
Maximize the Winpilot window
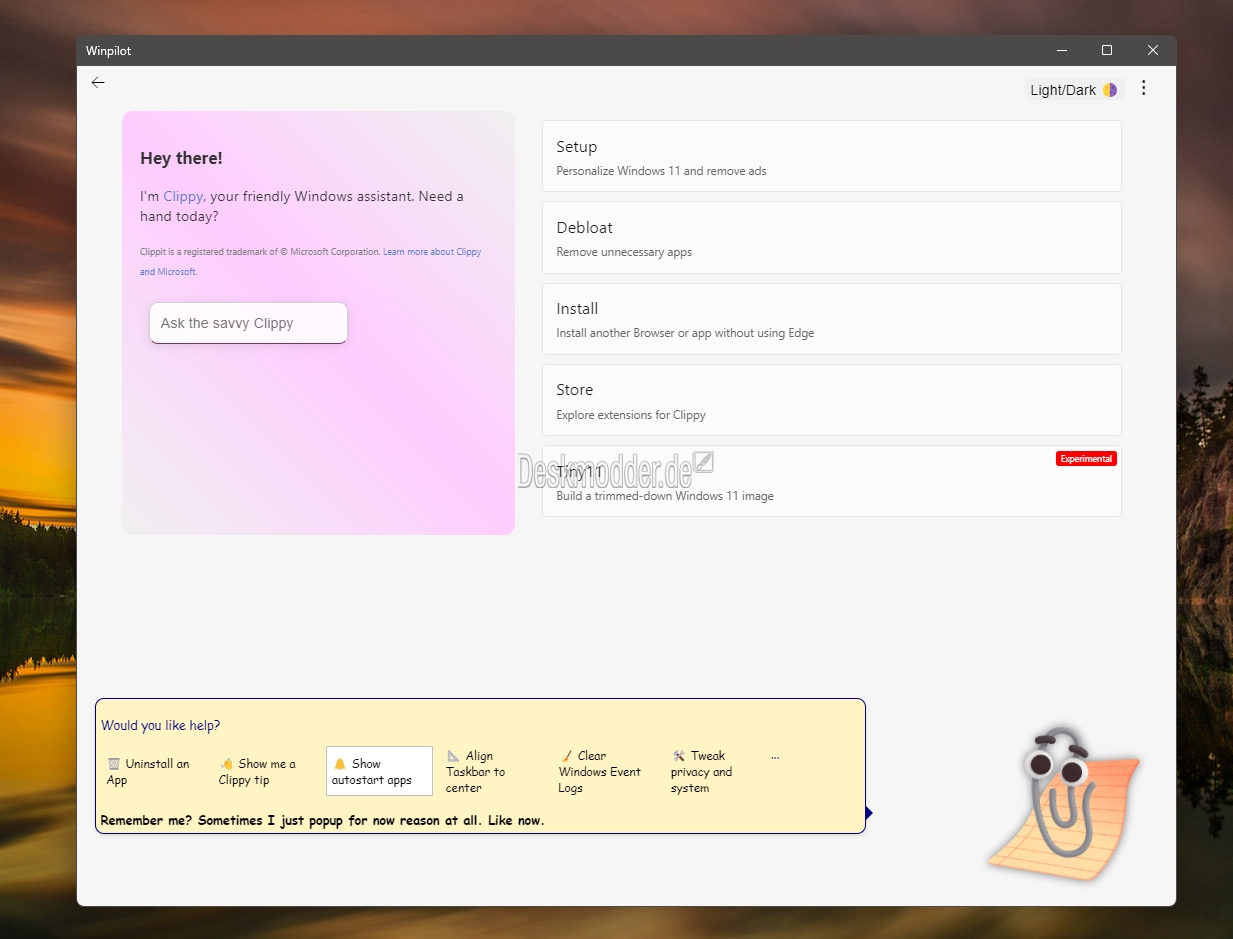pyautogui.click(x=1107, y=50)
